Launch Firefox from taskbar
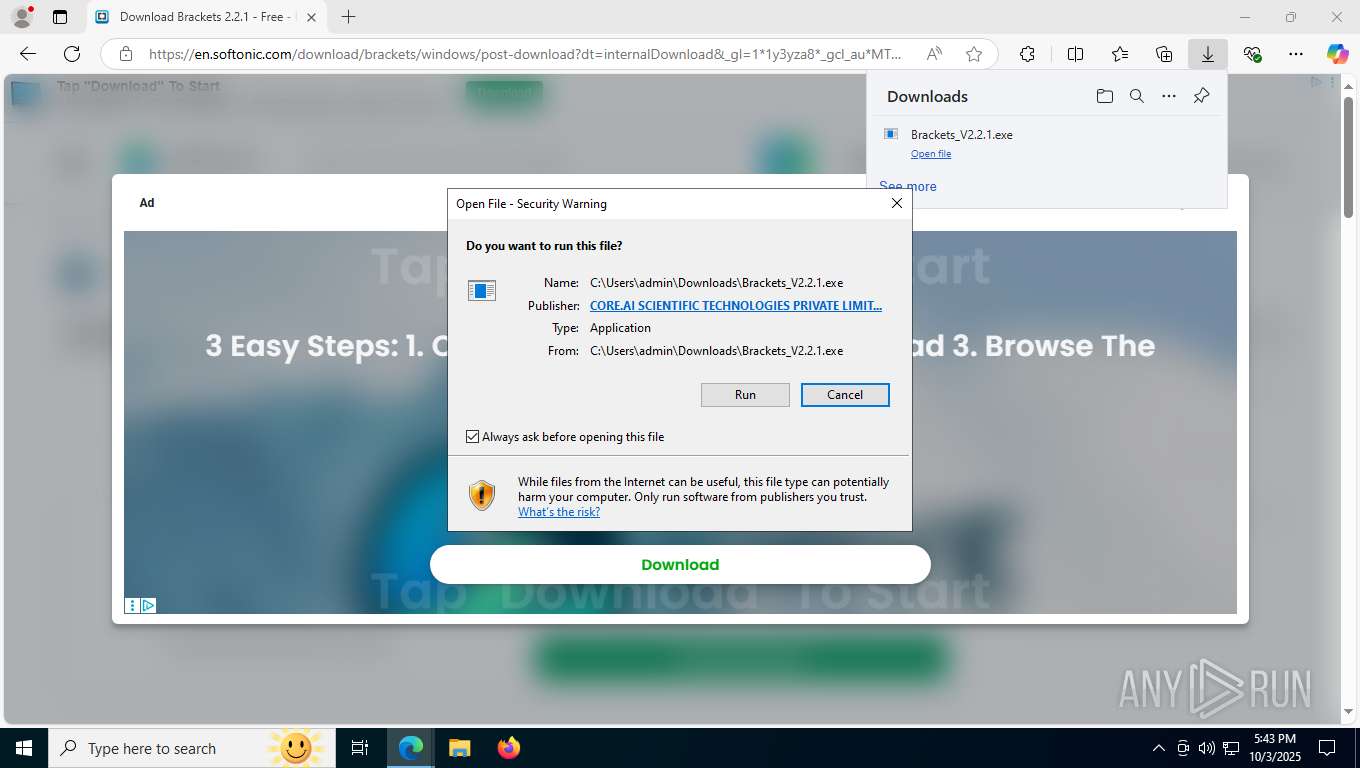This screenshot has width=1360, height=768. coord(508,748)
